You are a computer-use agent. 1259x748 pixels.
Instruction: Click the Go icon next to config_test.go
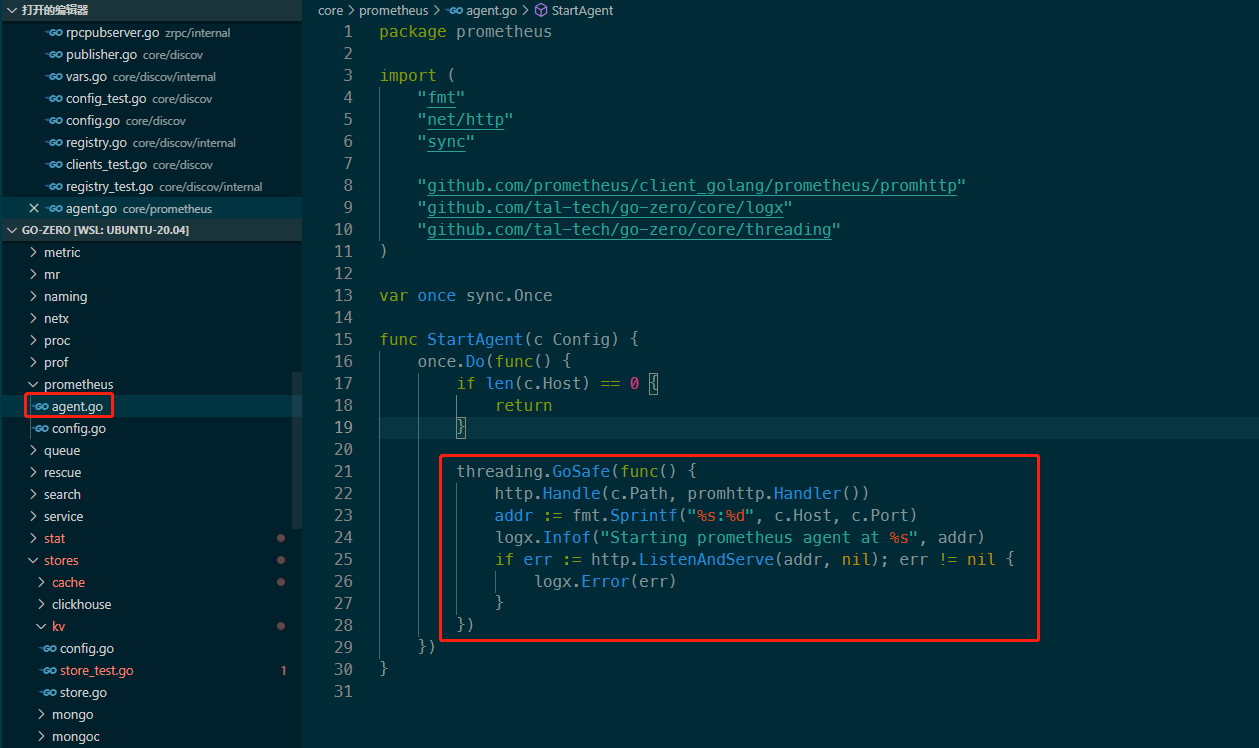click(x=54, y=98)
